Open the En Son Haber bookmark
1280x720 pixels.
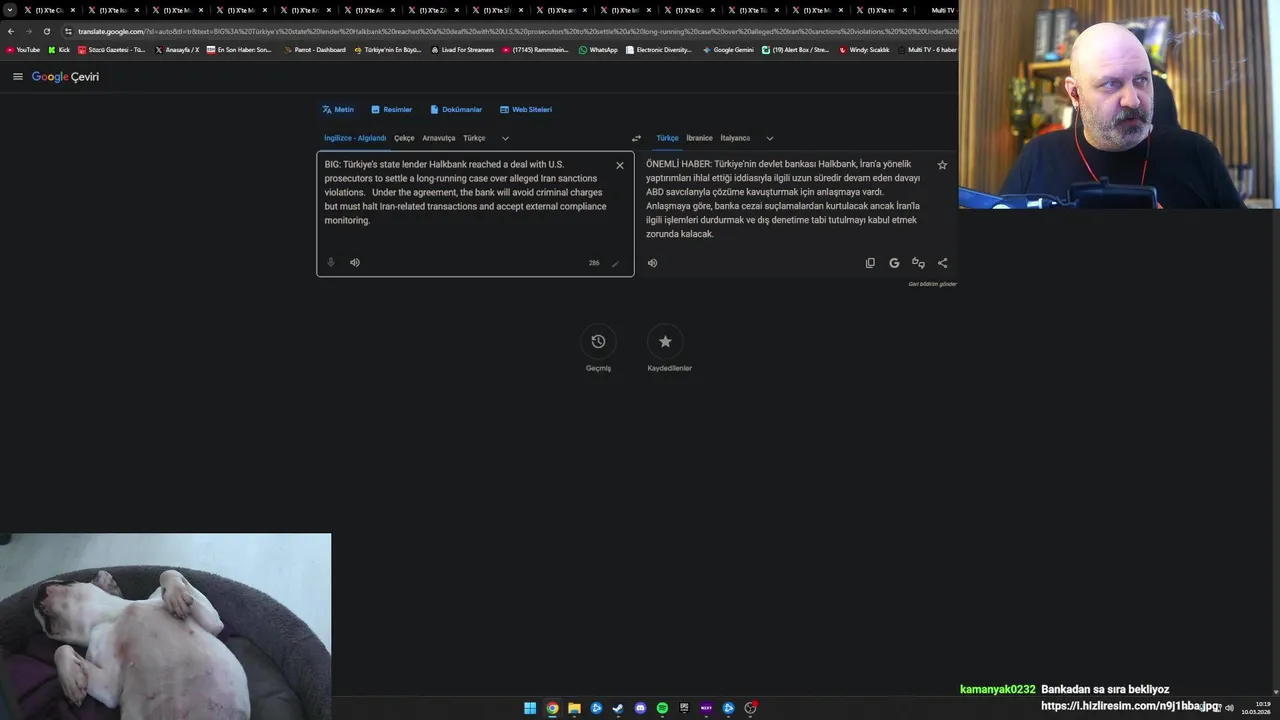pyautogui.click(x=239, y=50)
